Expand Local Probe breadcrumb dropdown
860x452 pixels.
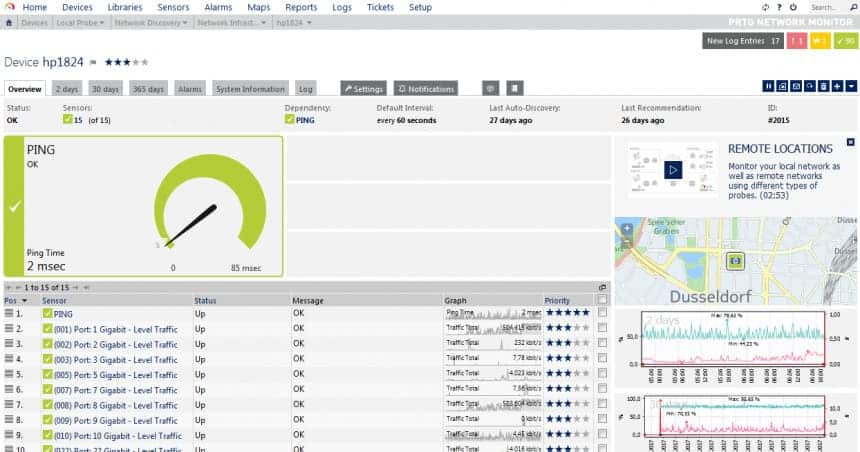coord(102,23)
